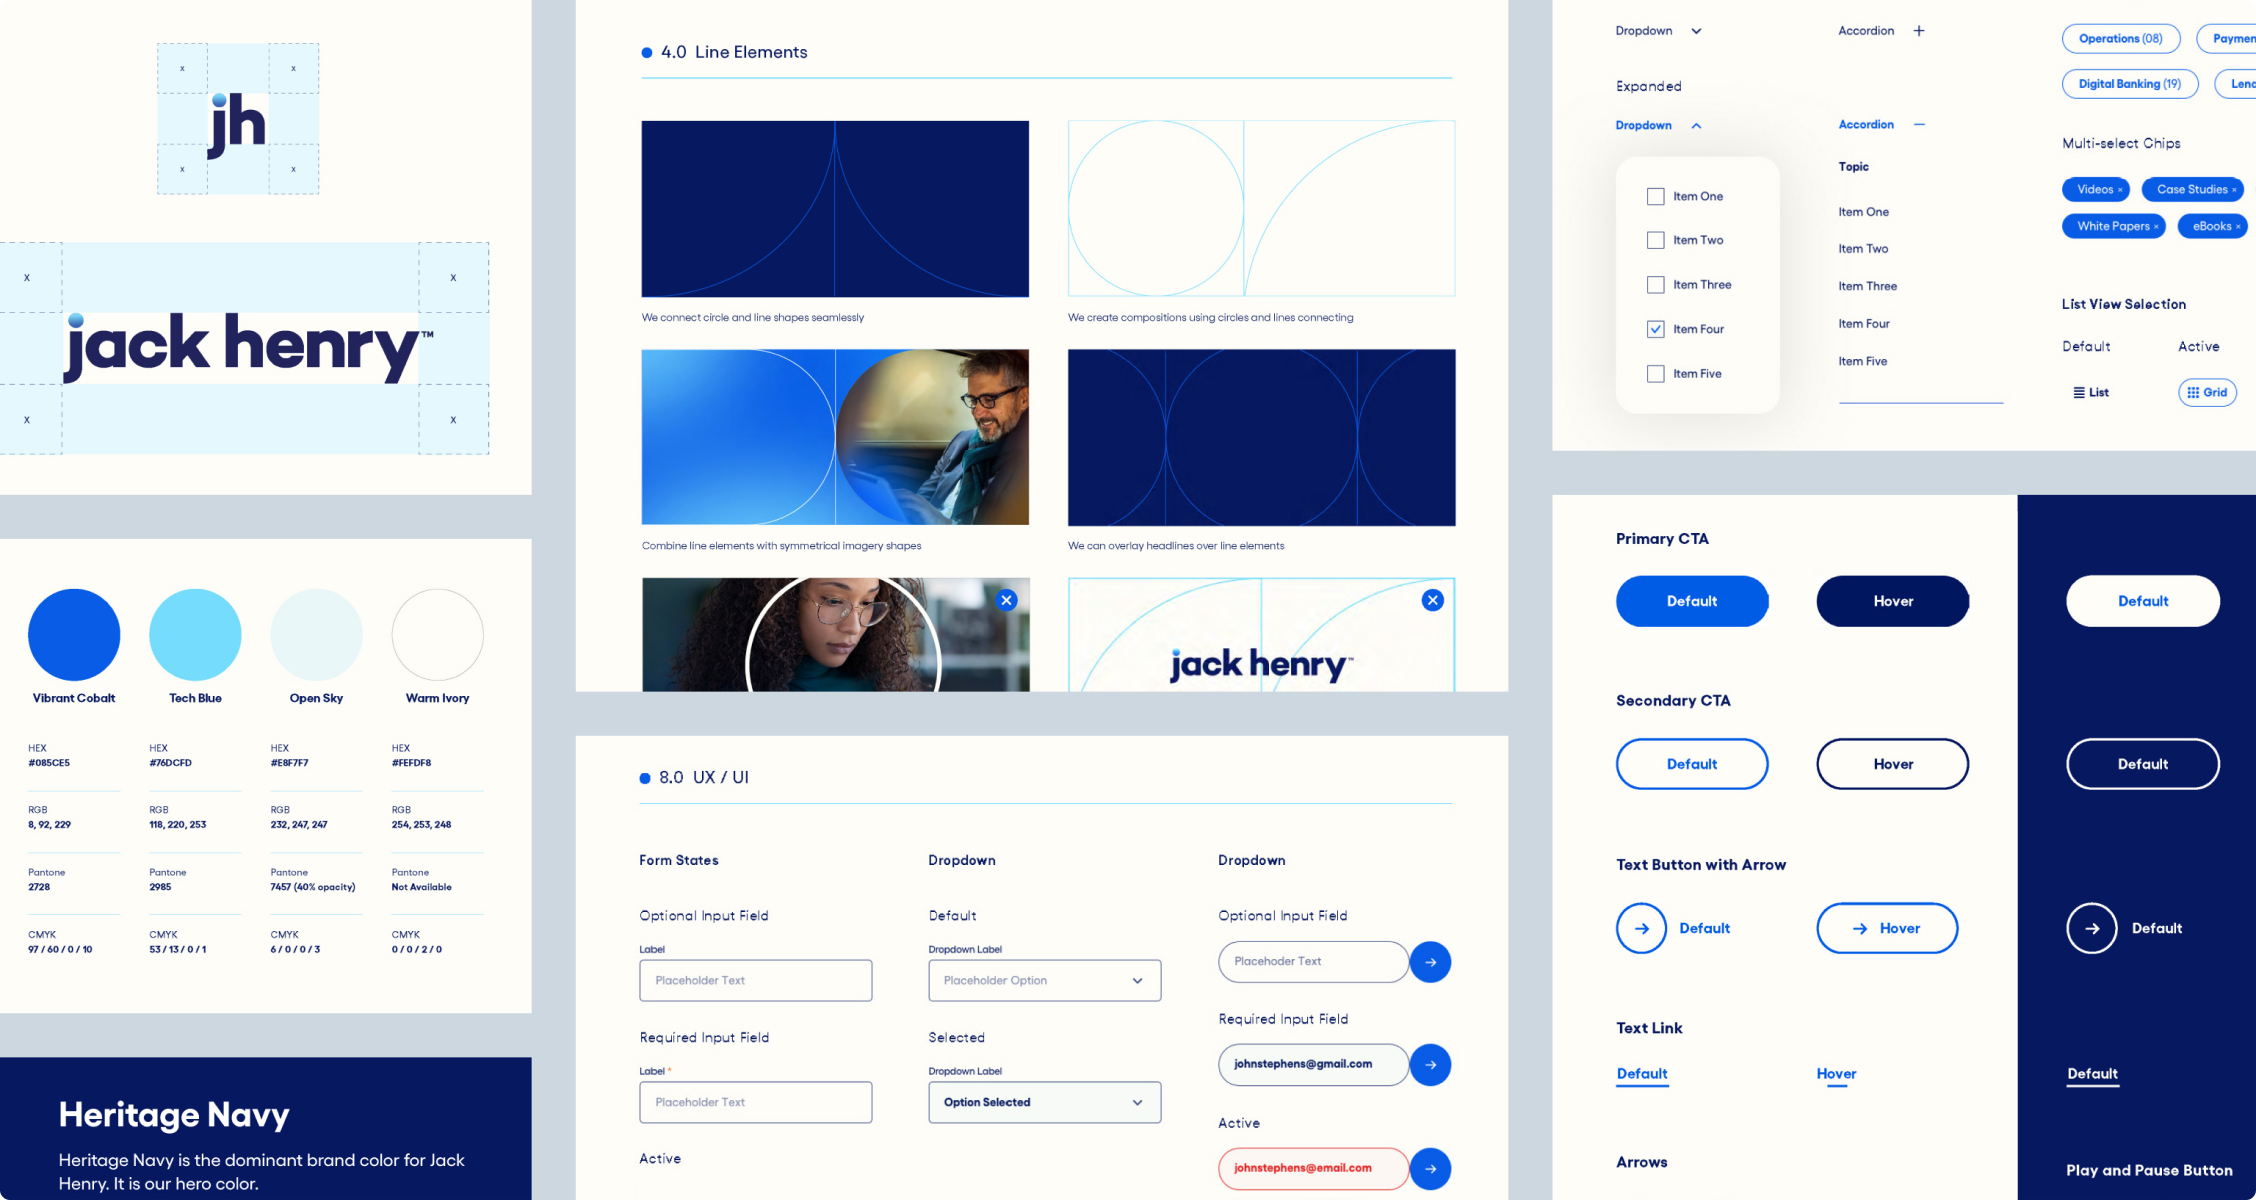Click the close X icon on image overlay

[1007, 600]
